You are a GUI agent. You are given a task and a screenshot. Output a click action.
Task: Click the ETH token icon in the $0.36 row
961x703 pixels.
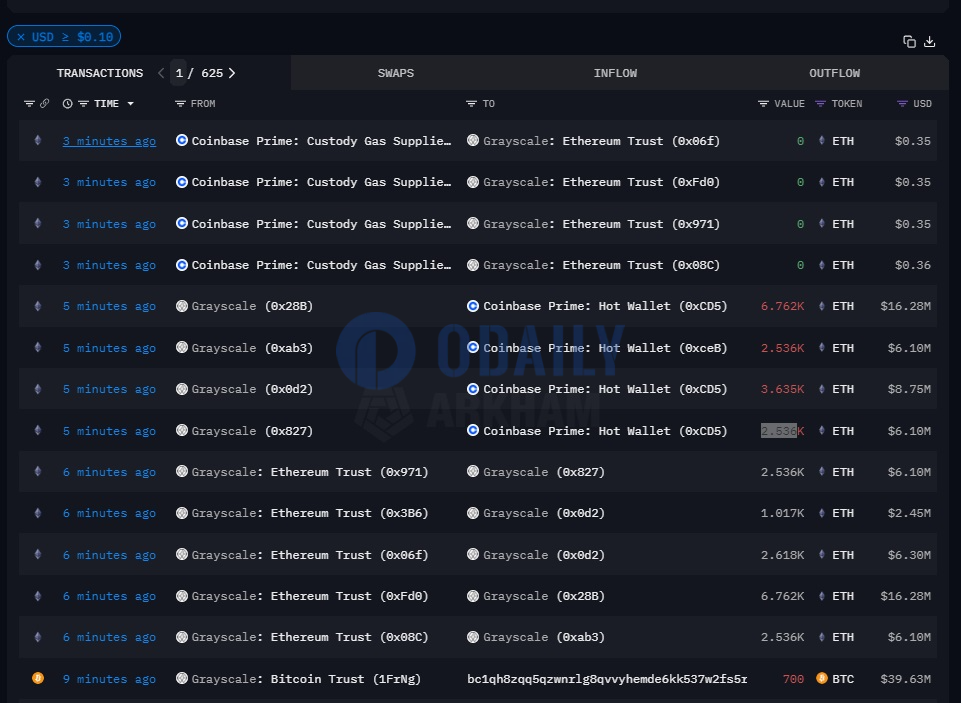point(822,264)
